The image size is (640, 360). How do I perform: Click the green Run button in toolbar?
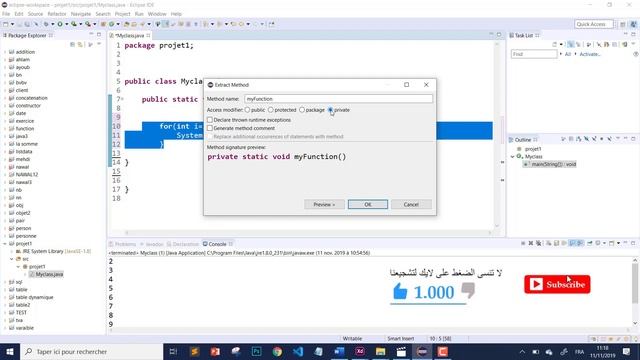tap(60, 24)
